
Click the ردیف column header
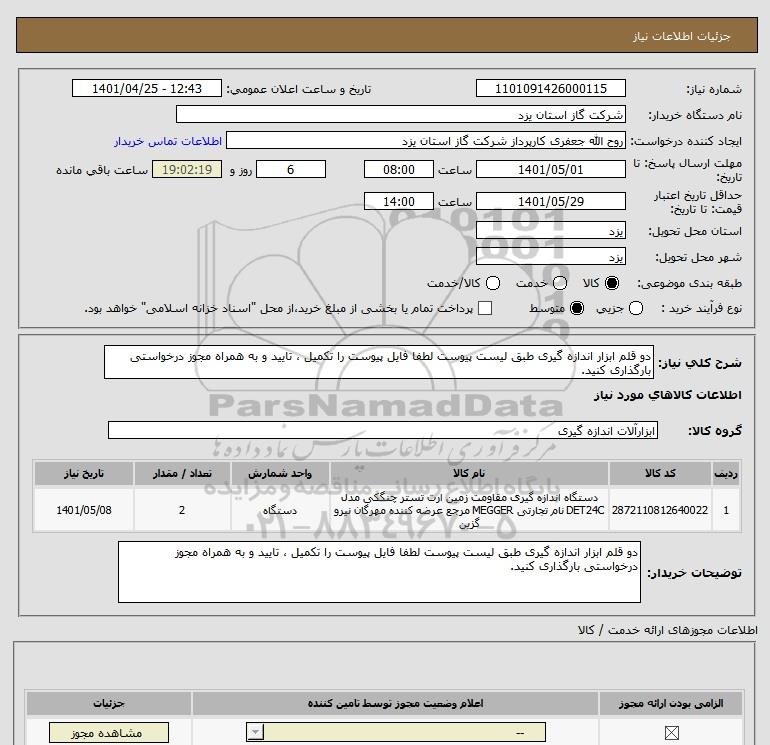coord(726,473)
